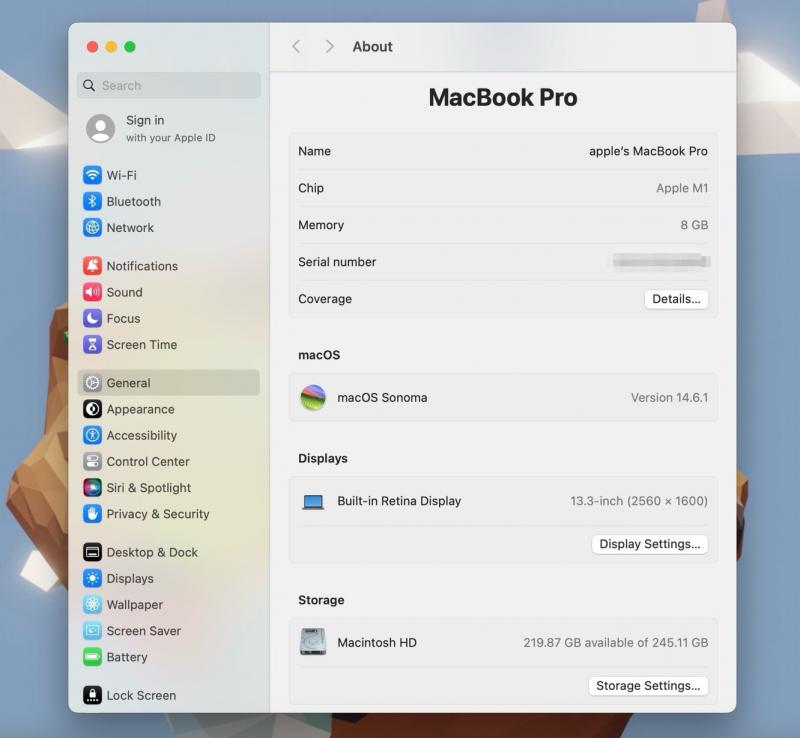Select Appearance in the sidebar
800x738 pixels.
click(140, 409)
